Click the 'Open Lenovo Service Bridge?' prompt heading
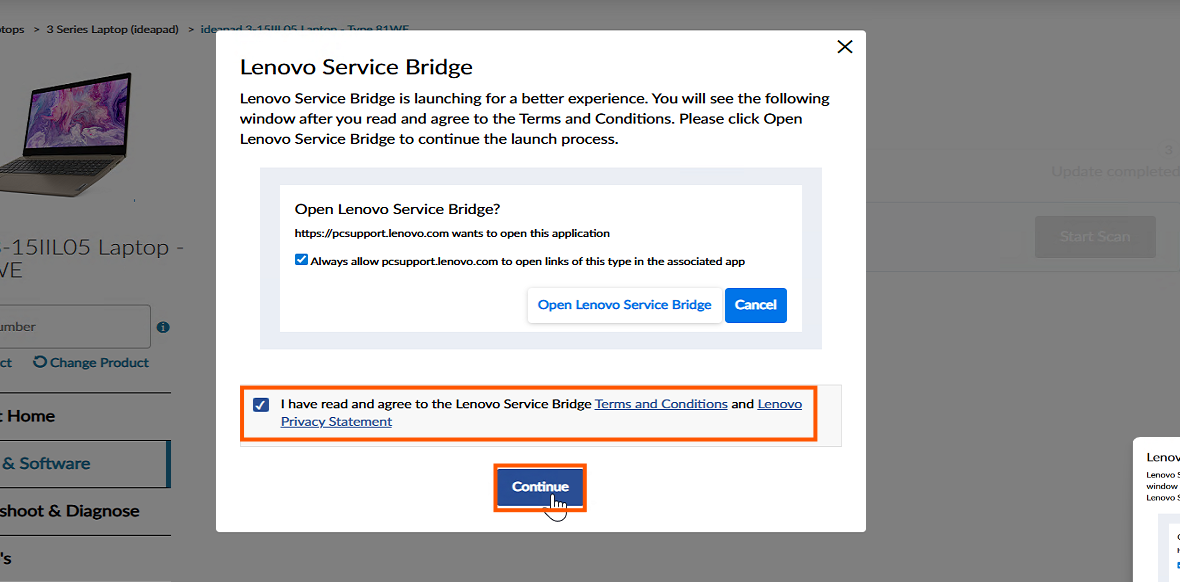 [x=397, y=209]
